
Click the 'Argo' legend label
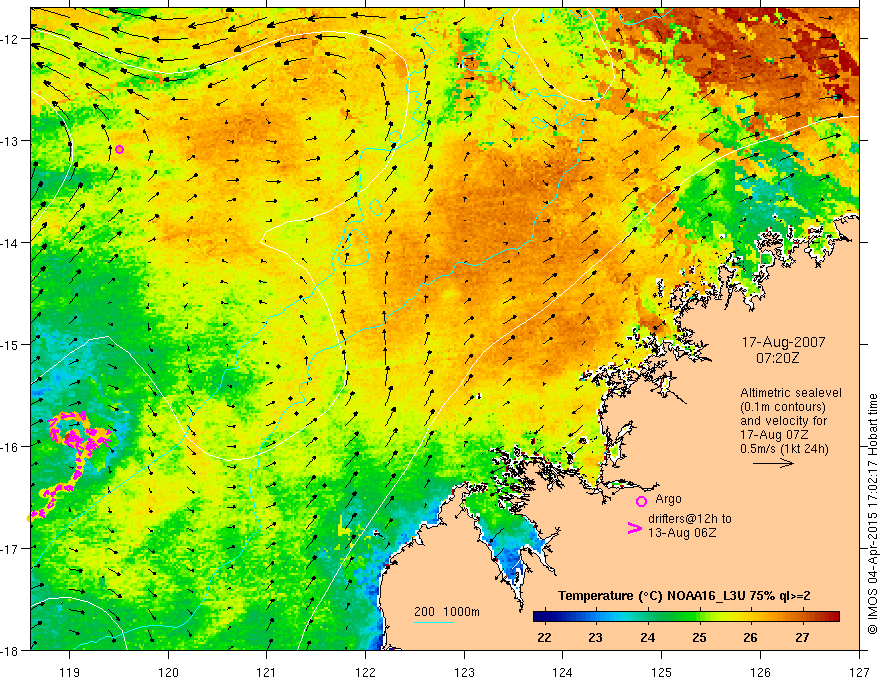pyautogui.click(x=668, y=499)
